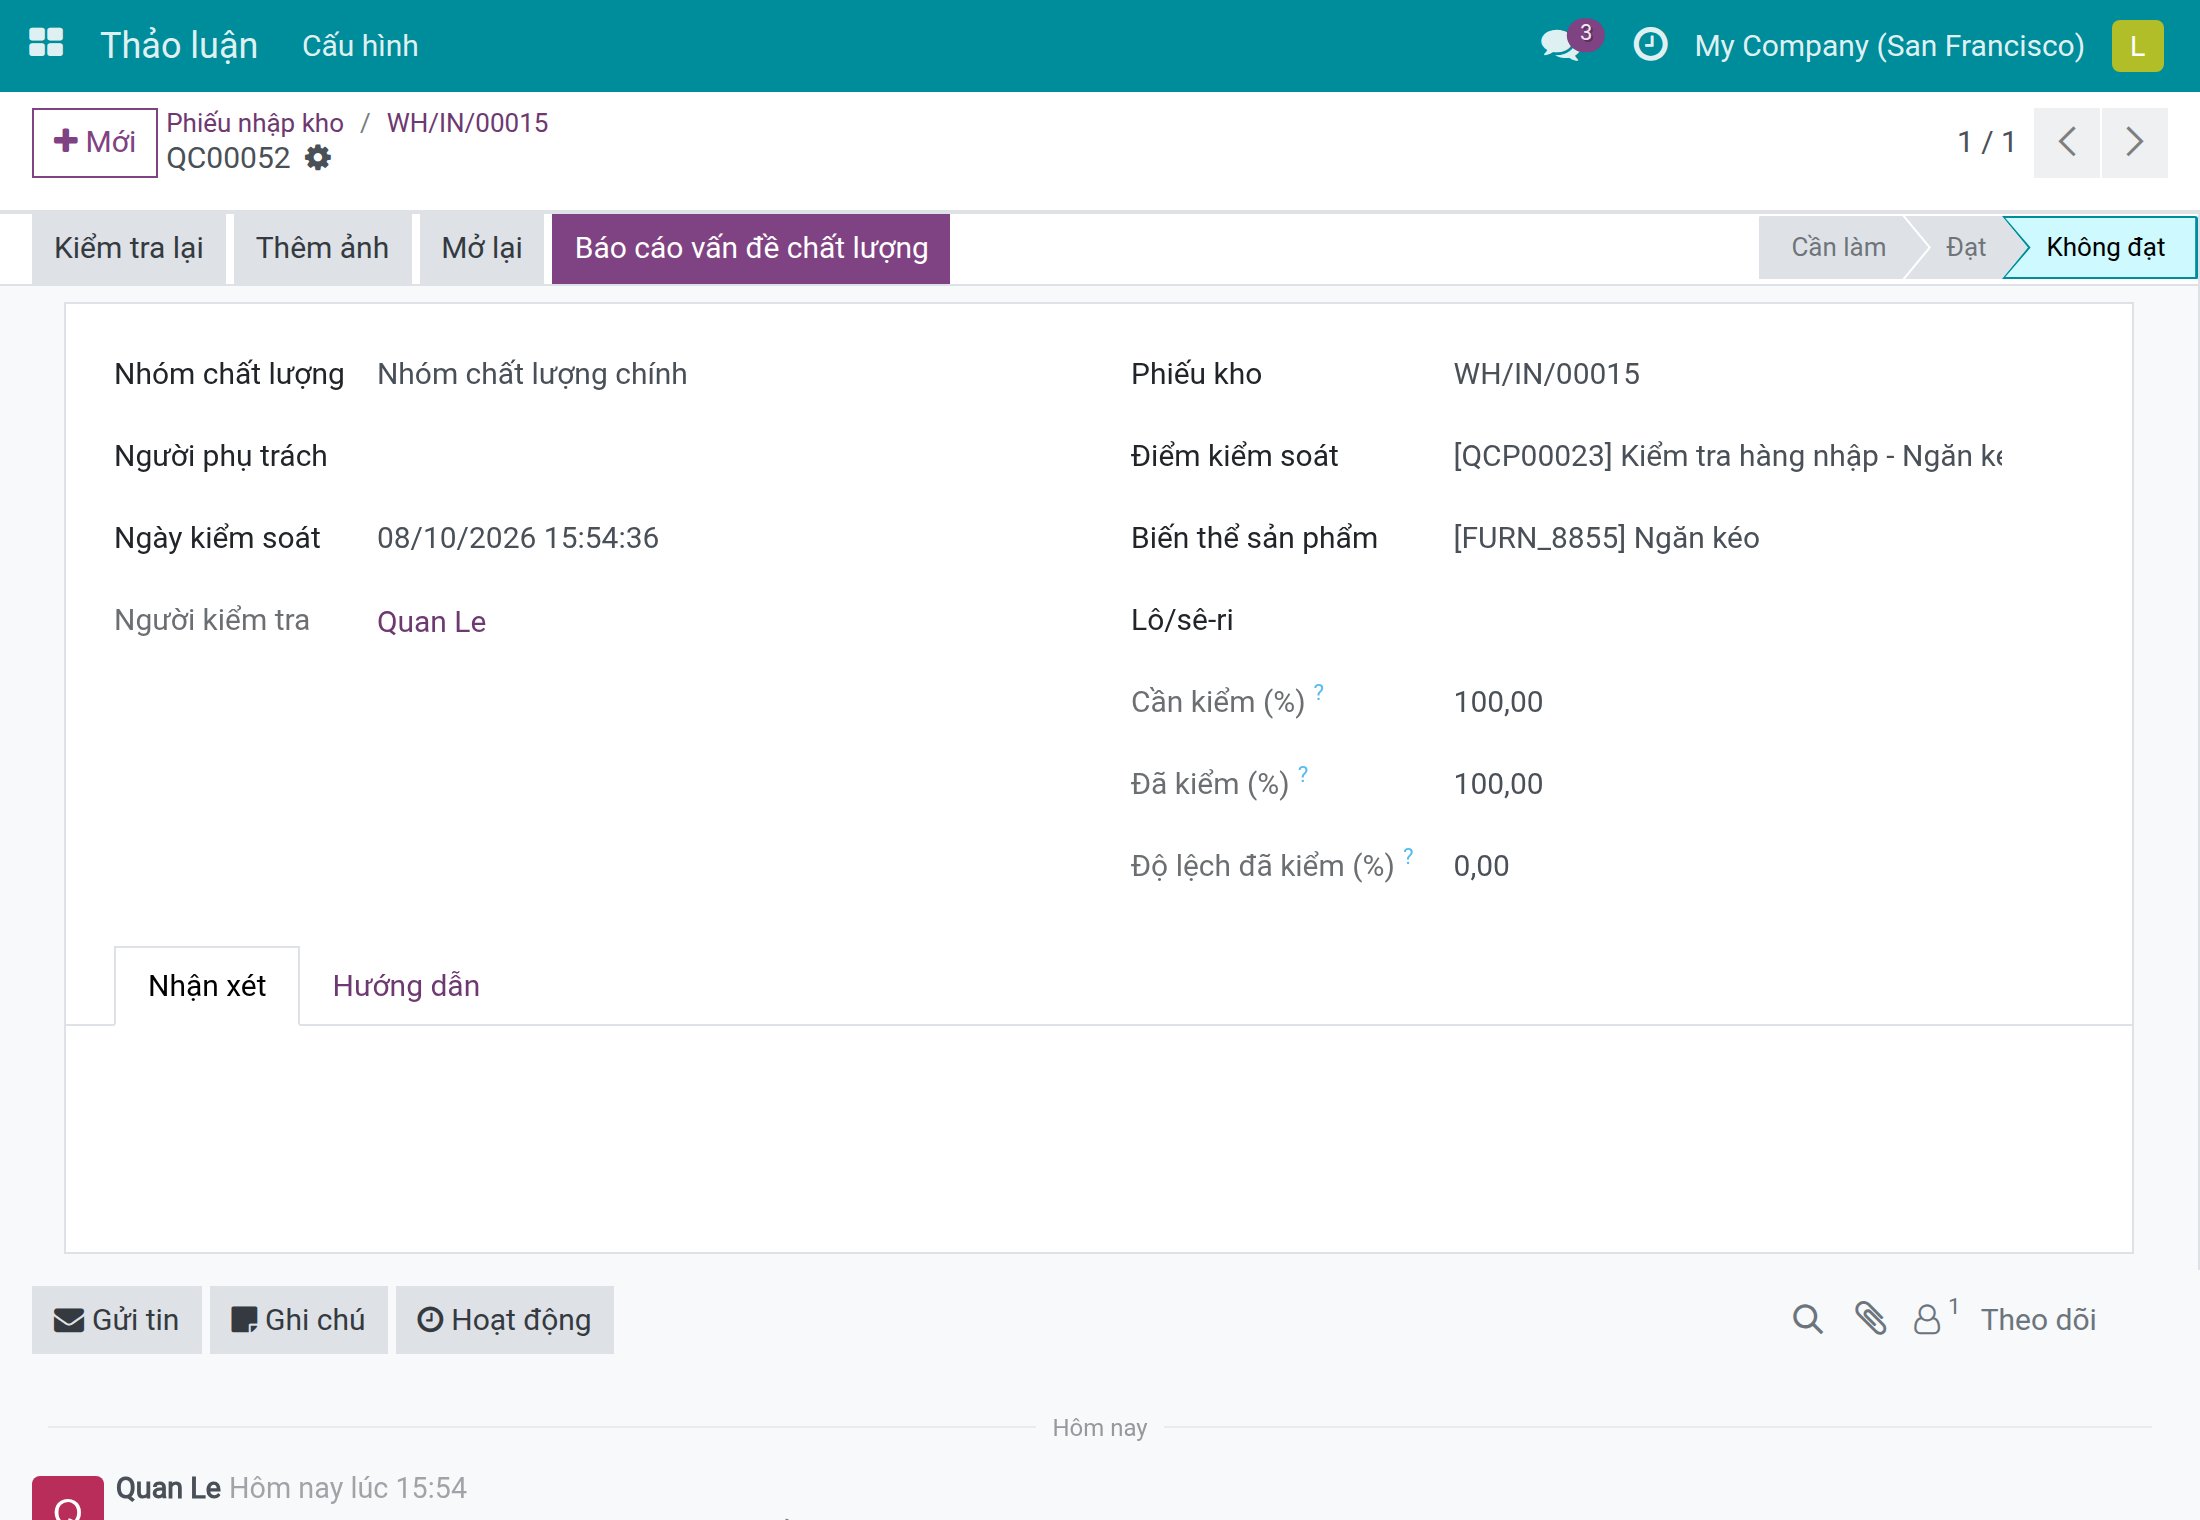Click Mở lại button
The height and width of the screenshot is (1520, 2200).
pyautogui.click(x=482, y=248)
